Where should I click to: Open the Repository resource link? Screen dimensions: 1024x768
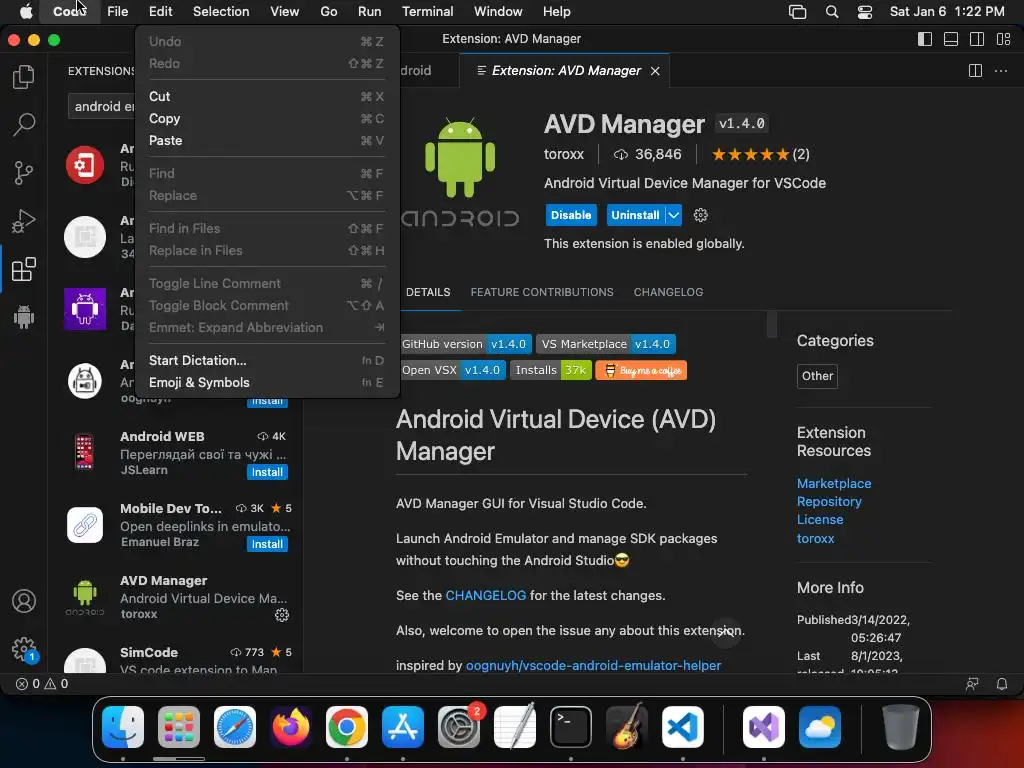(x=829, y=502)
